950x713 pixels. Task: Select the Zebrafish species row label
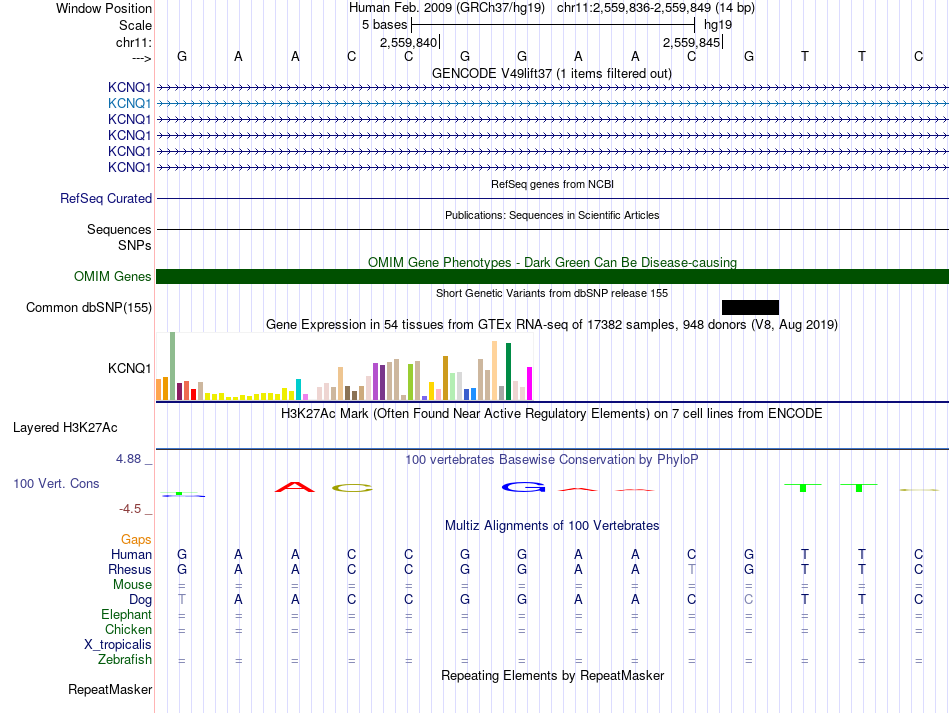coord(125,660)
